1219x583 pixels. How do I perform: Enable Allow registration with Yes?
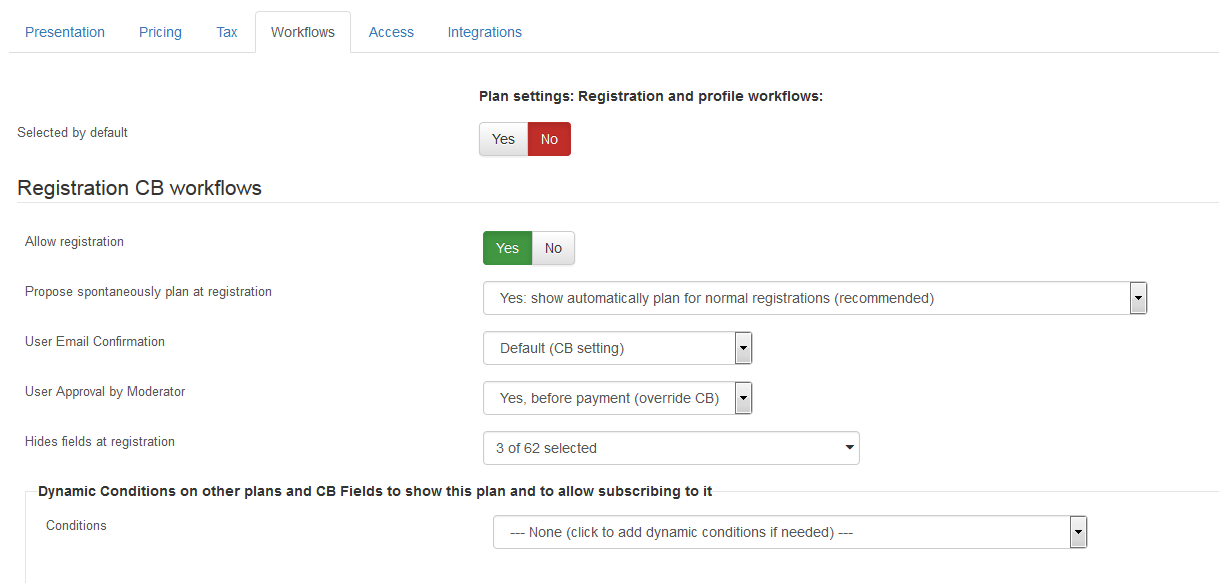[x=508, y=248]
